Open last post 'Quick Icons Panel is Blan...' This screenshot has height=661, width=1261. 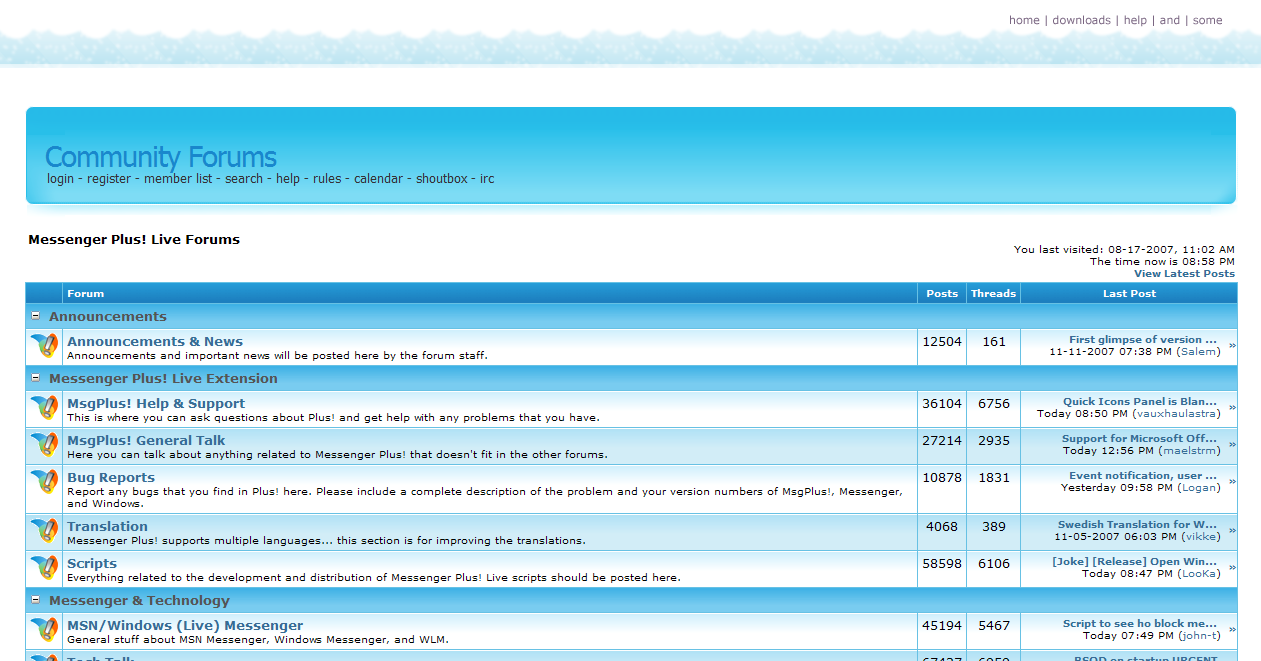point(1140,402)
